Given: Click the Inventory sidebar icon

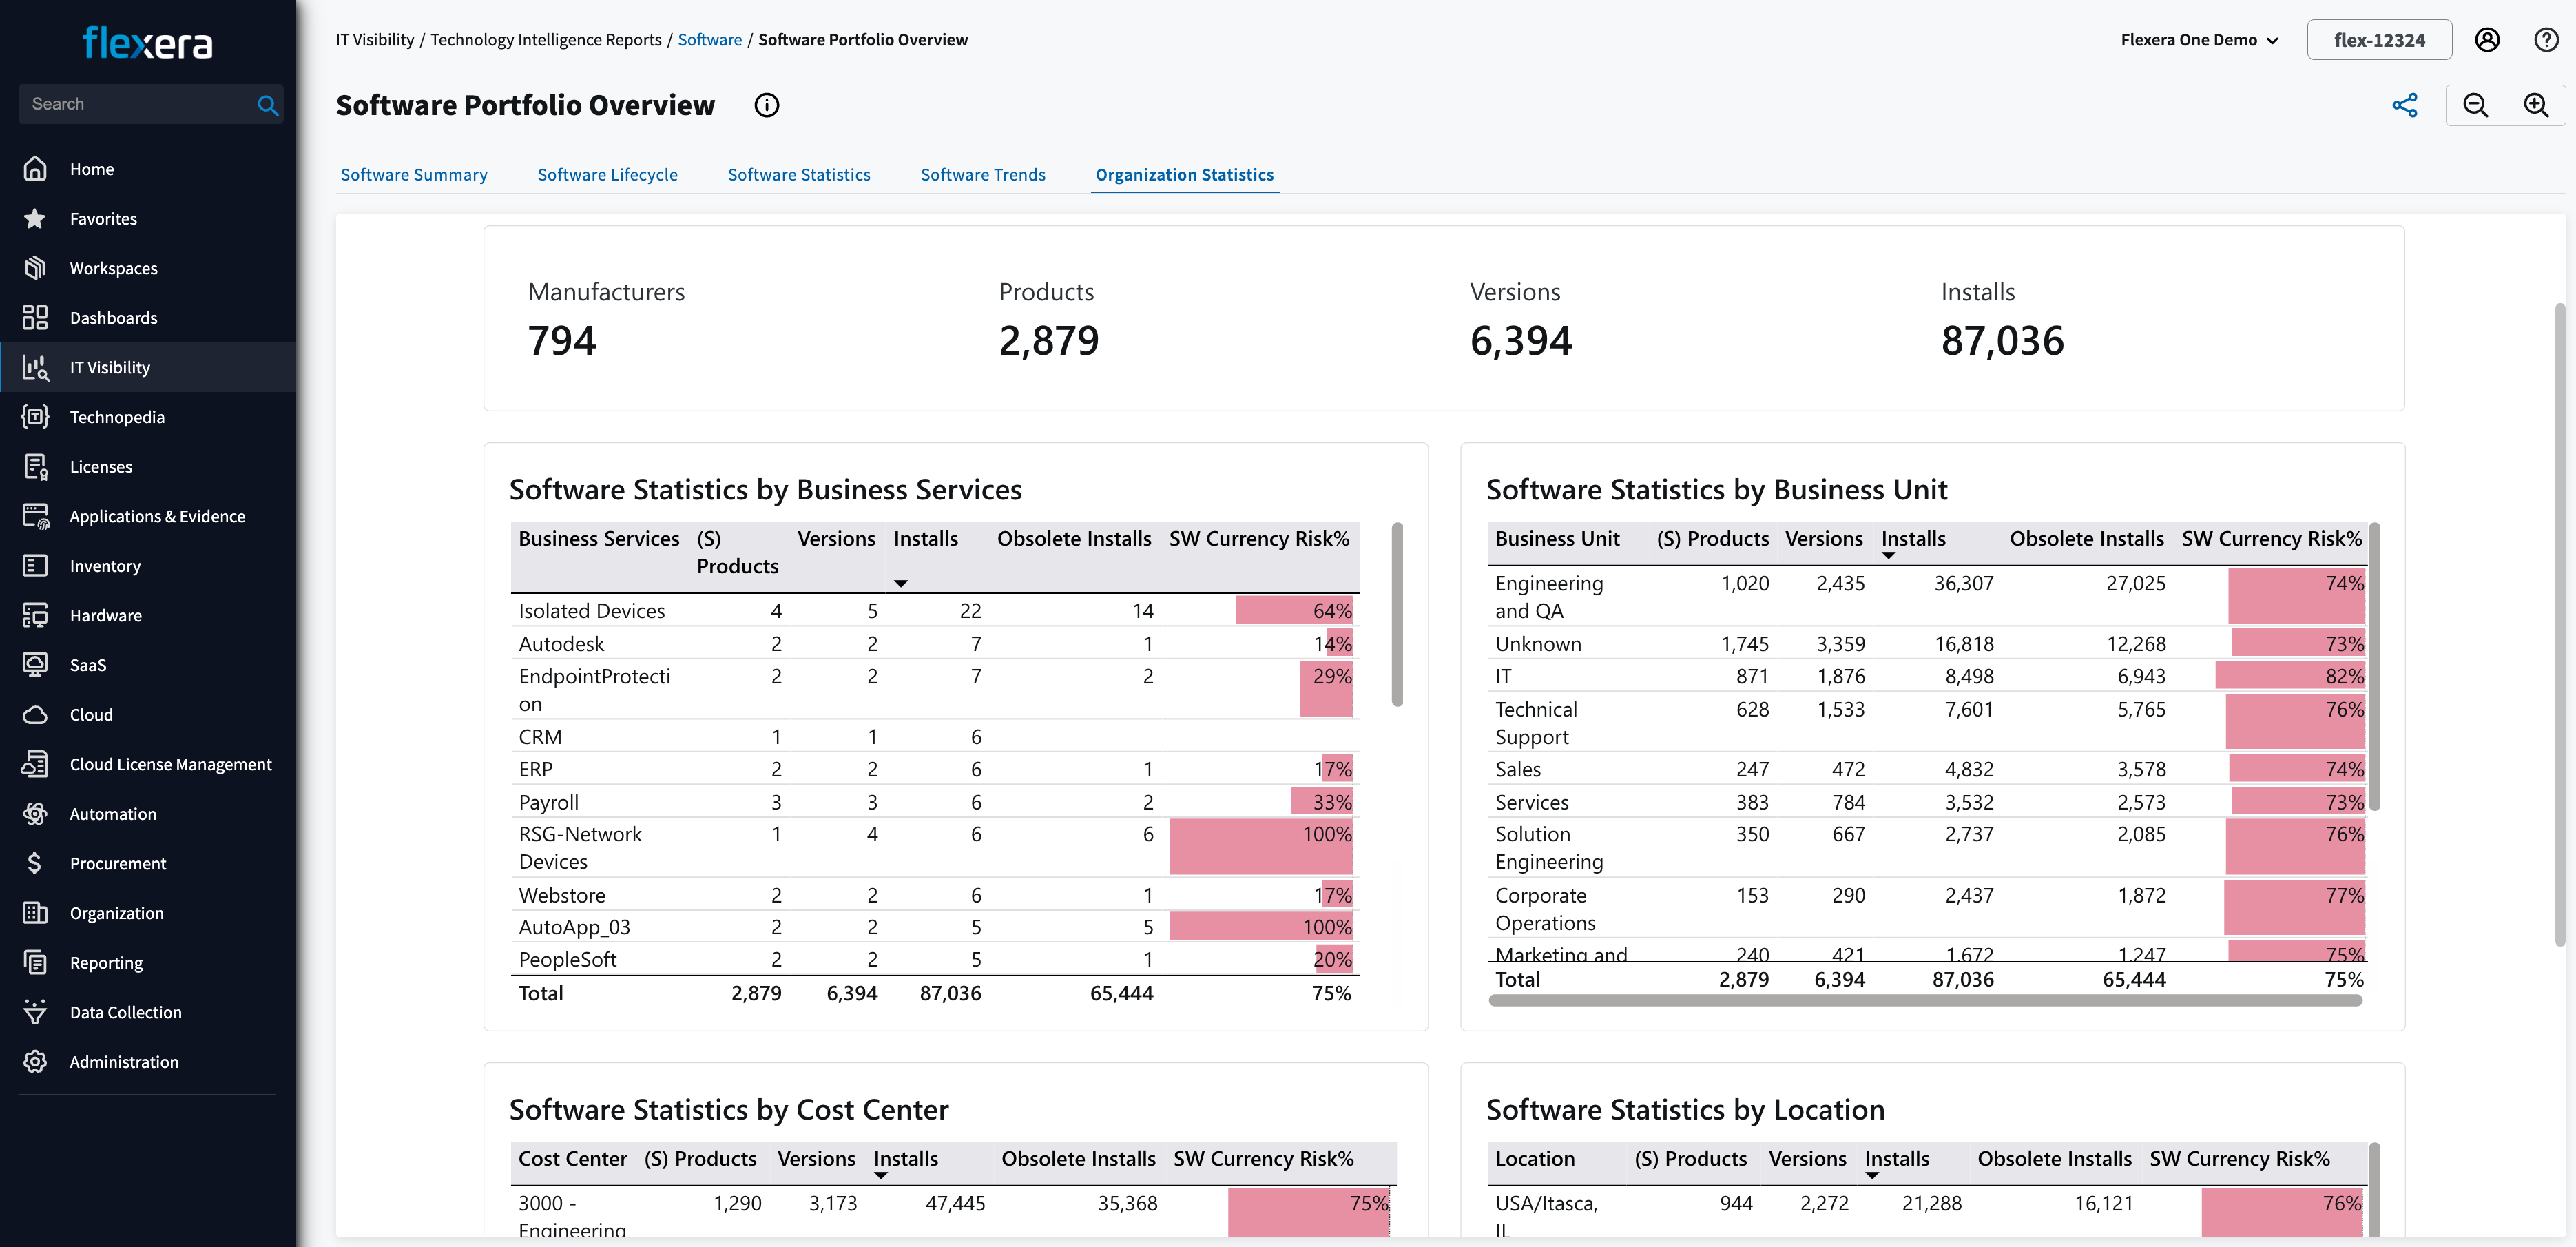Looking at the screenshot, I should click(34, 565).
